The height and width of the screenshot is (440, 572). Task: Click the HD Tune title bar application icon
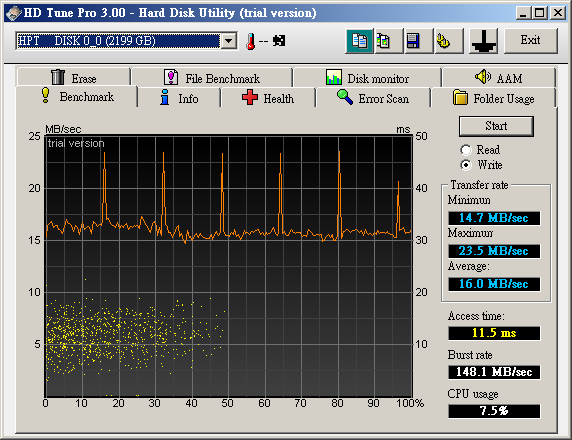[13, 13]
